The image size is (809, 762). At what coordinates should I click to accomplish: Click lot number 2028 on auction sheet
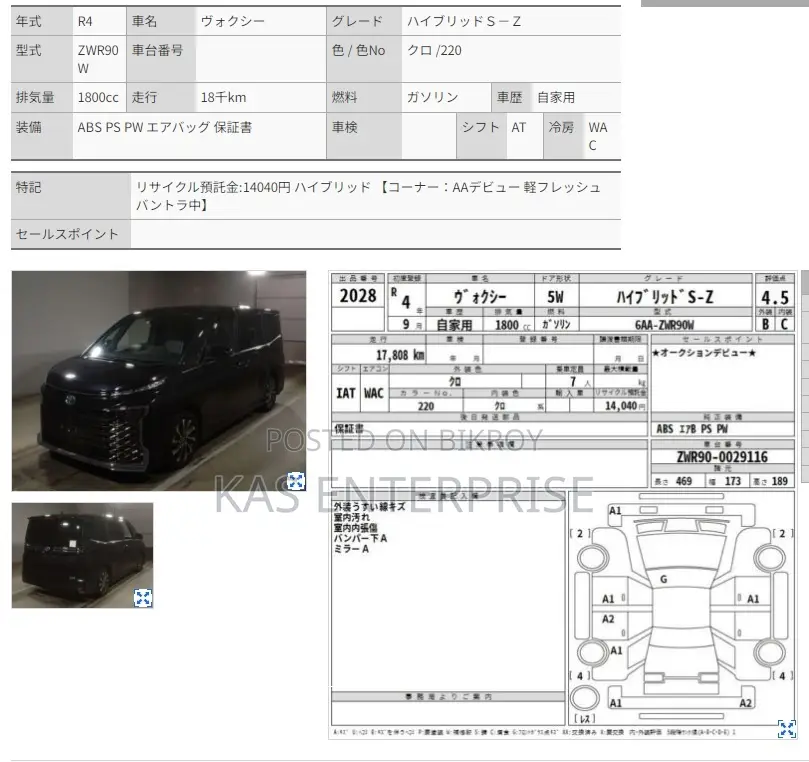(358, 296)
